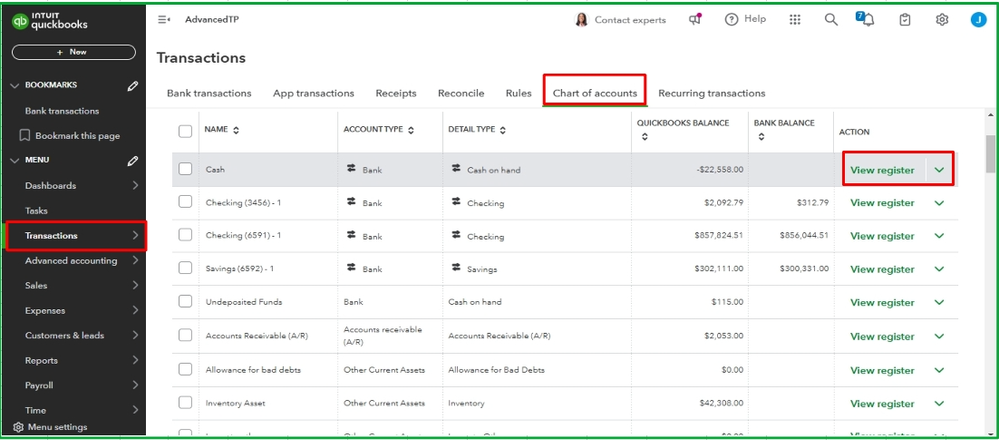Open the apps grid icon
The image size is (999, 440).
tap(795, 19)
